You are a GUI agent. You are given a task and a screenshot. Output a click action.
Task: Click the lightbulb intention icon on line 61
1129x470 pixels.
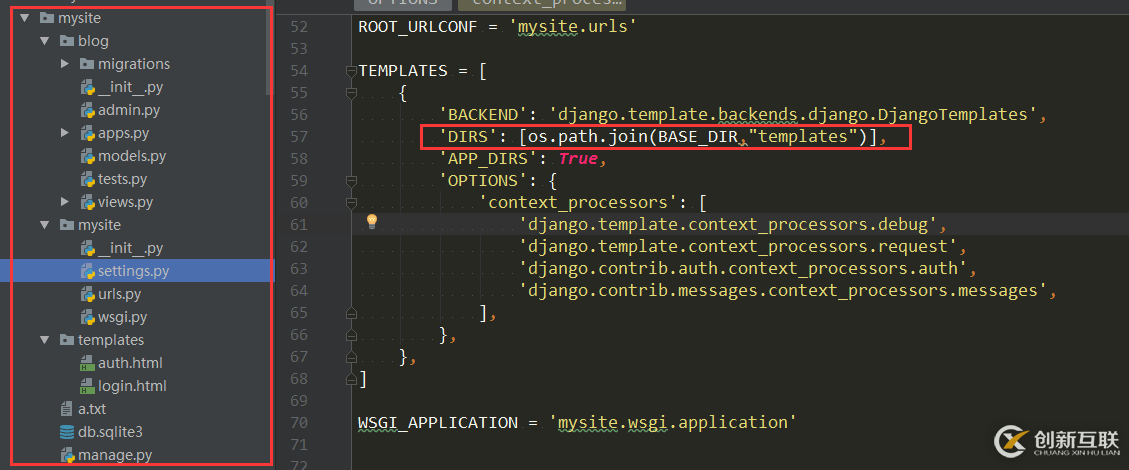point(372,221)
